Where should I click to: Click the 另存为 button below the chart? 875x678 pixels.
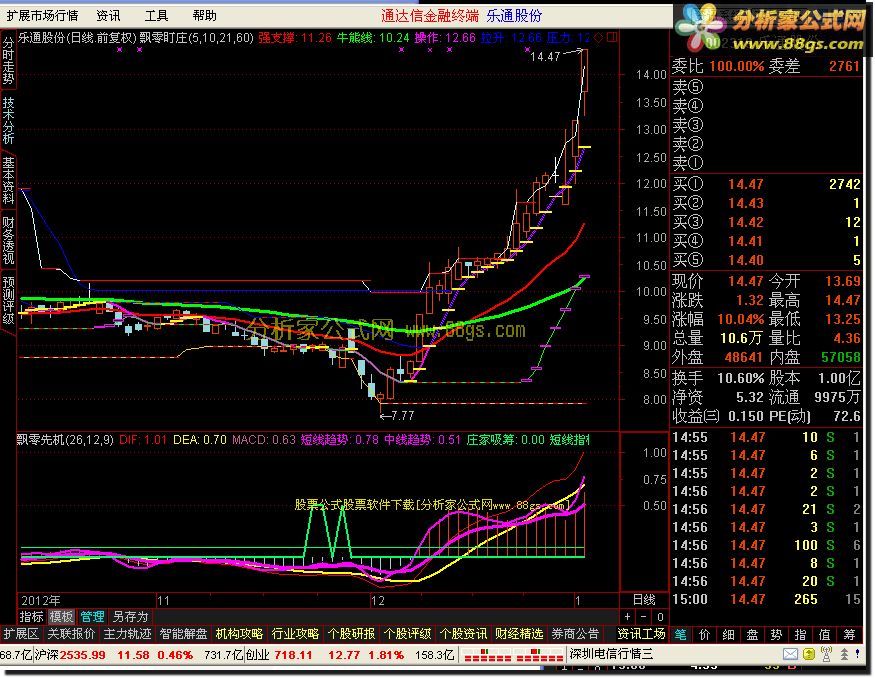pos(130,617)
